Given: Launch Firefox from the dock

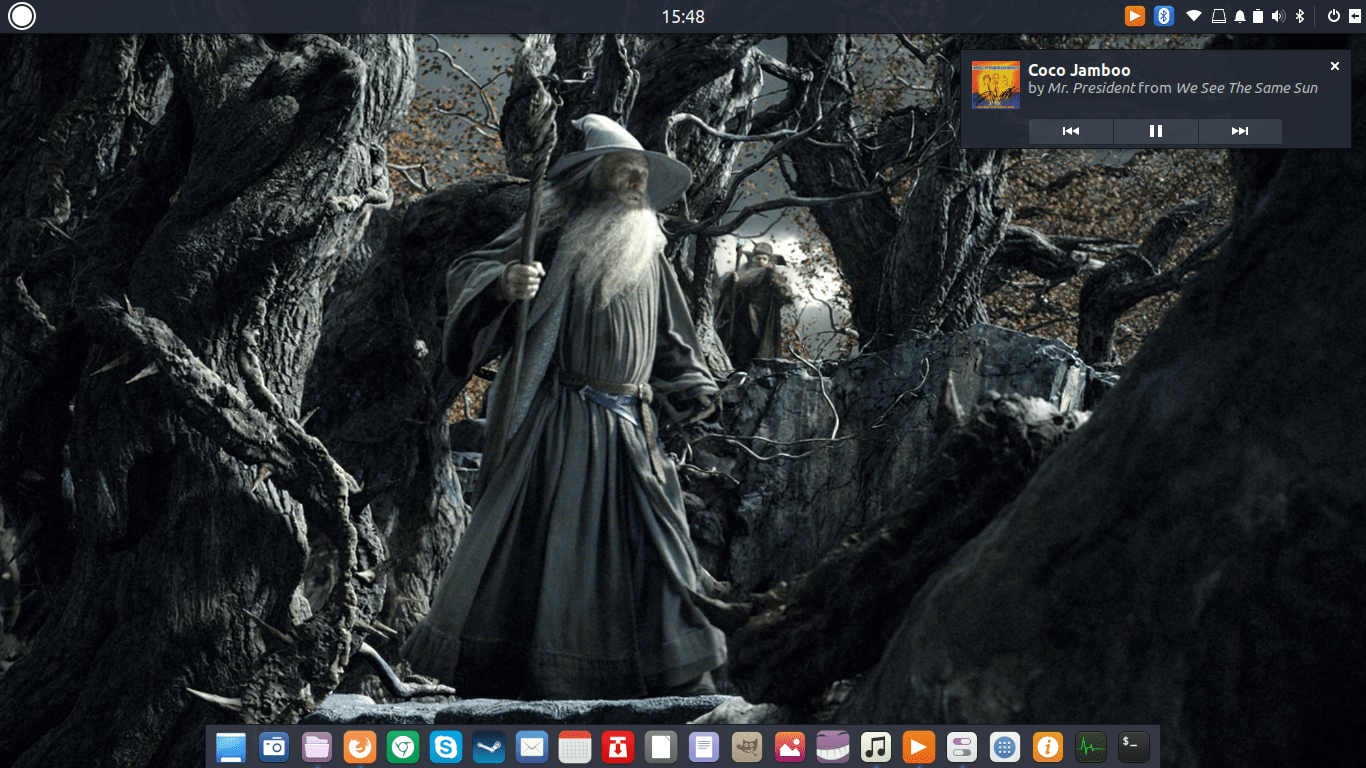Looking at the screenshot, I should (360, 747).
